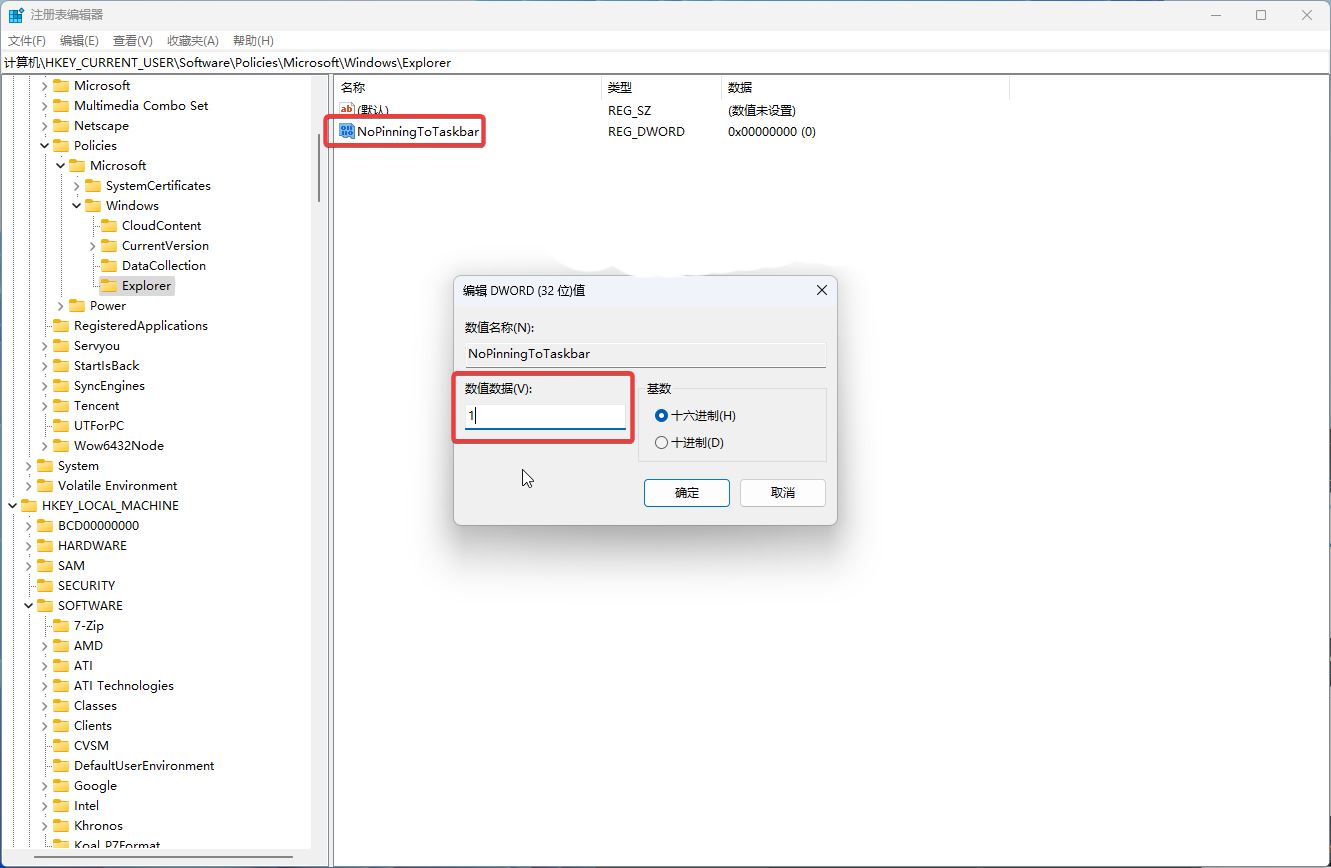1331x868 pixels.
Task: Click the SAM folder icon
Action: (x=45, y=565)
